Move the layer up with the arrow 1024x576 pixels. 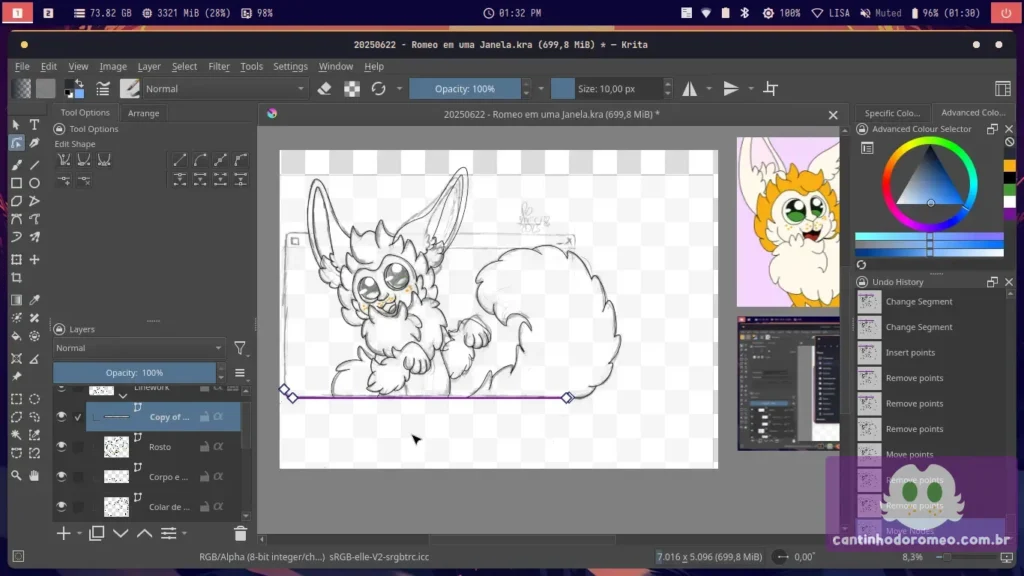tap(144, 534)
